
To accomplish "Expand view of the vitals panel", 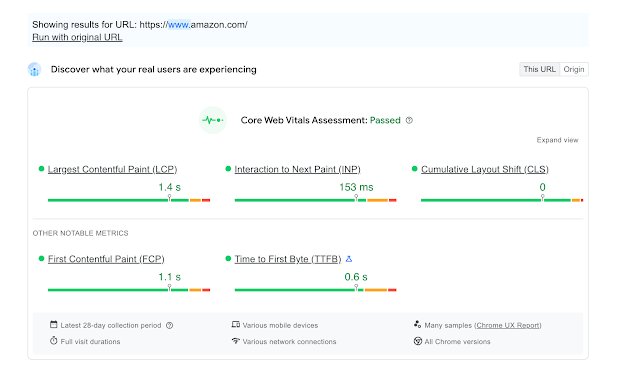I will 557,140.
